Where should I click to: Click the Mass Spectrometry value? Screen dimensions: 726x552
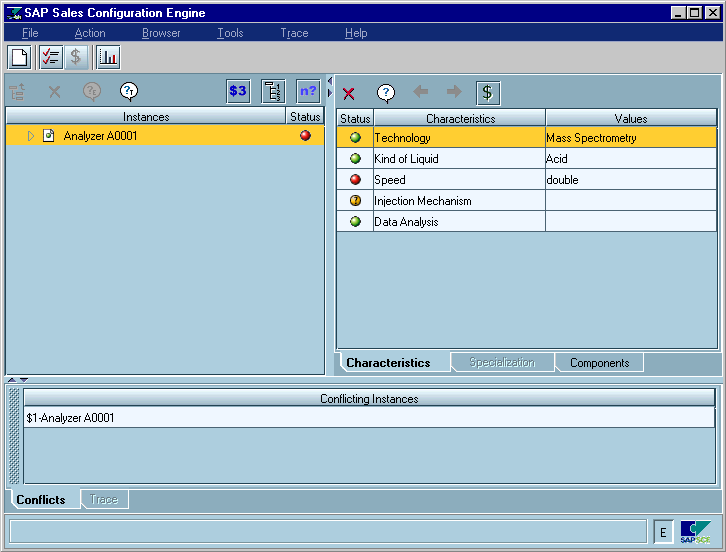pyautogui.click(x=631, y=138)
